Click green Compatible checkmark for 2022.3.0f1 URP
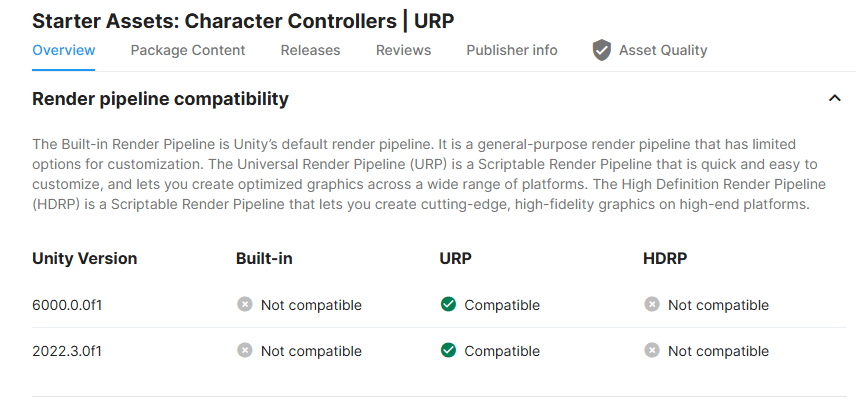The image size is (856, 413). [448, 350]
